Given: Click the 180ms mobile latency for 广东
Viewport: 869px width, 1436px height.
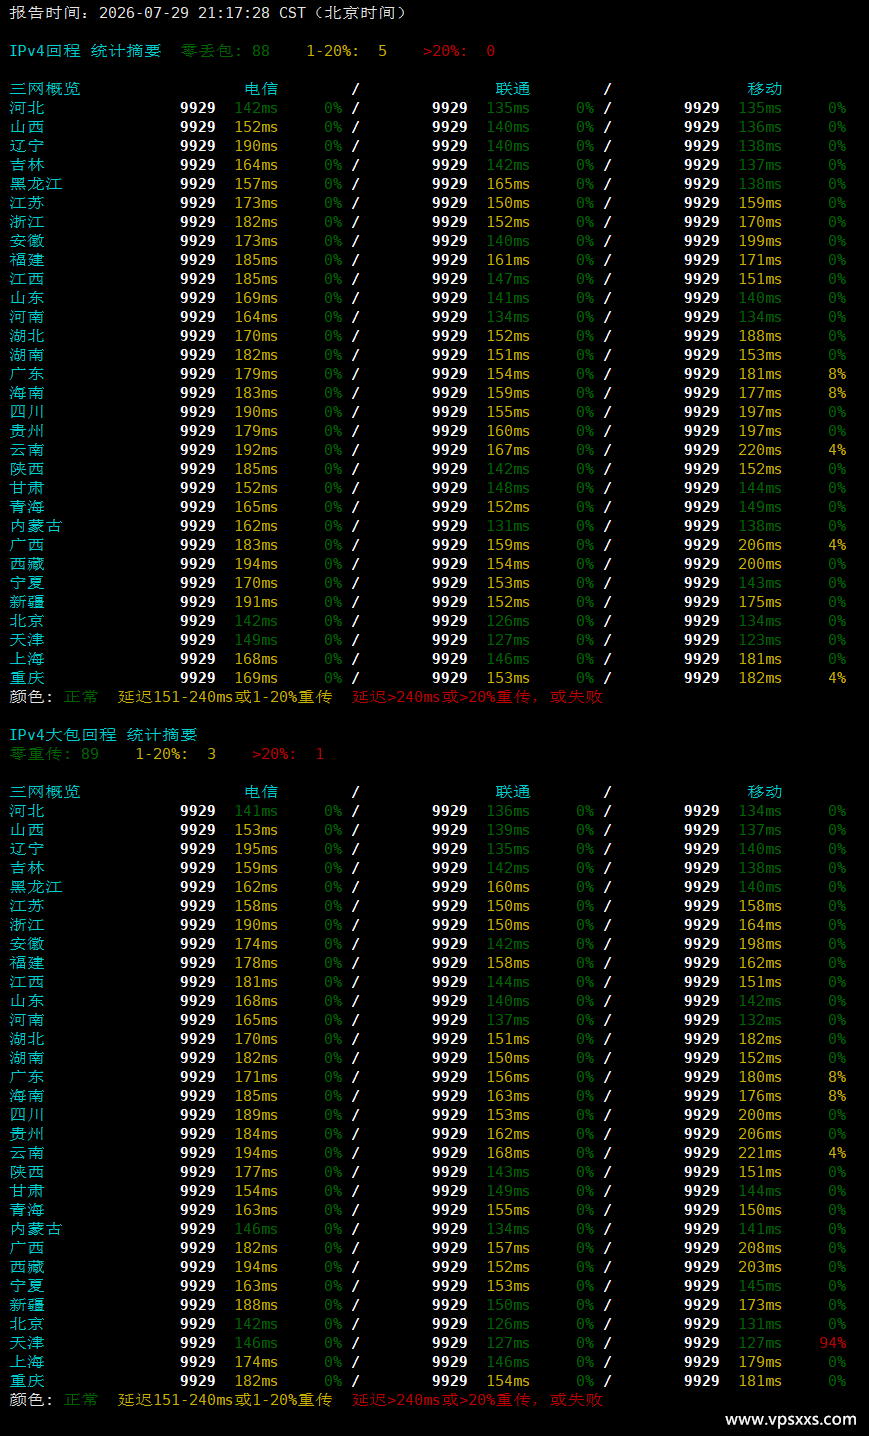Looking at the screenshot, I should 760,1077.
